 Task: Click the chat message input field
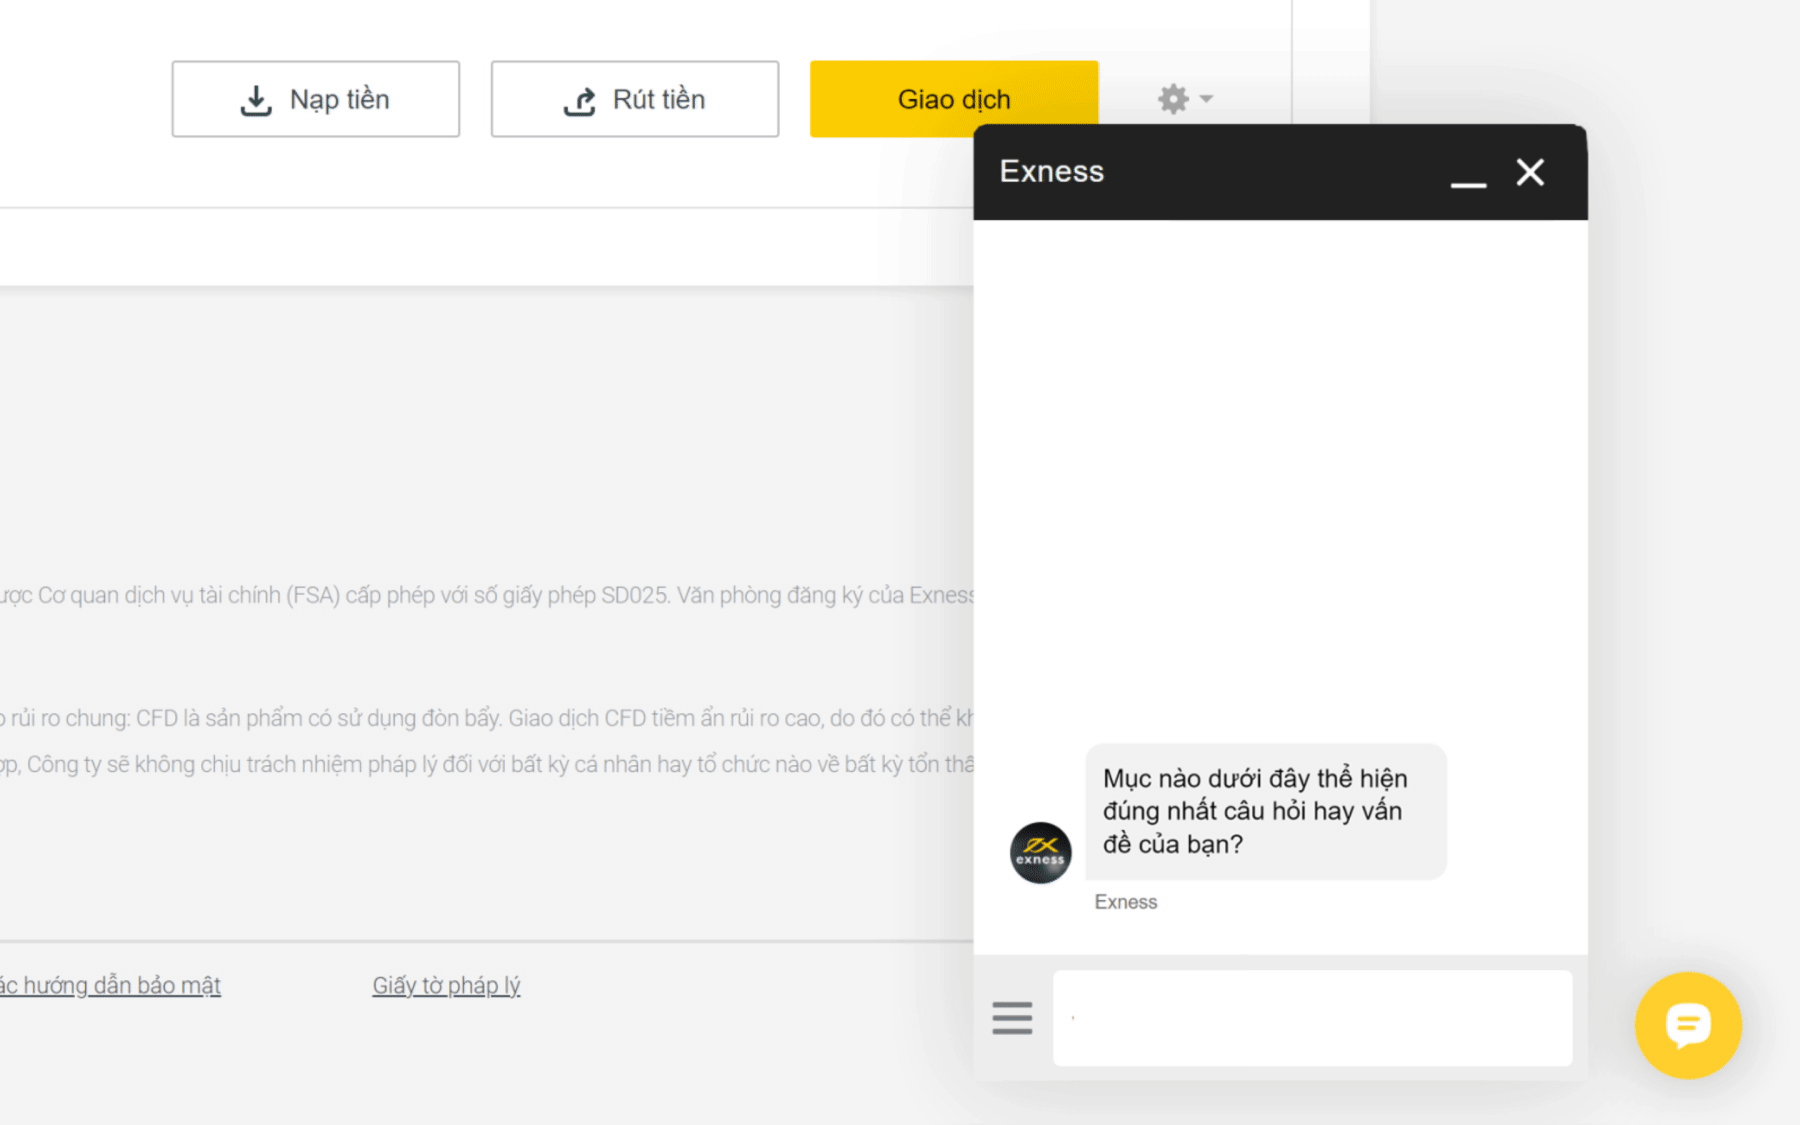1312,1018
